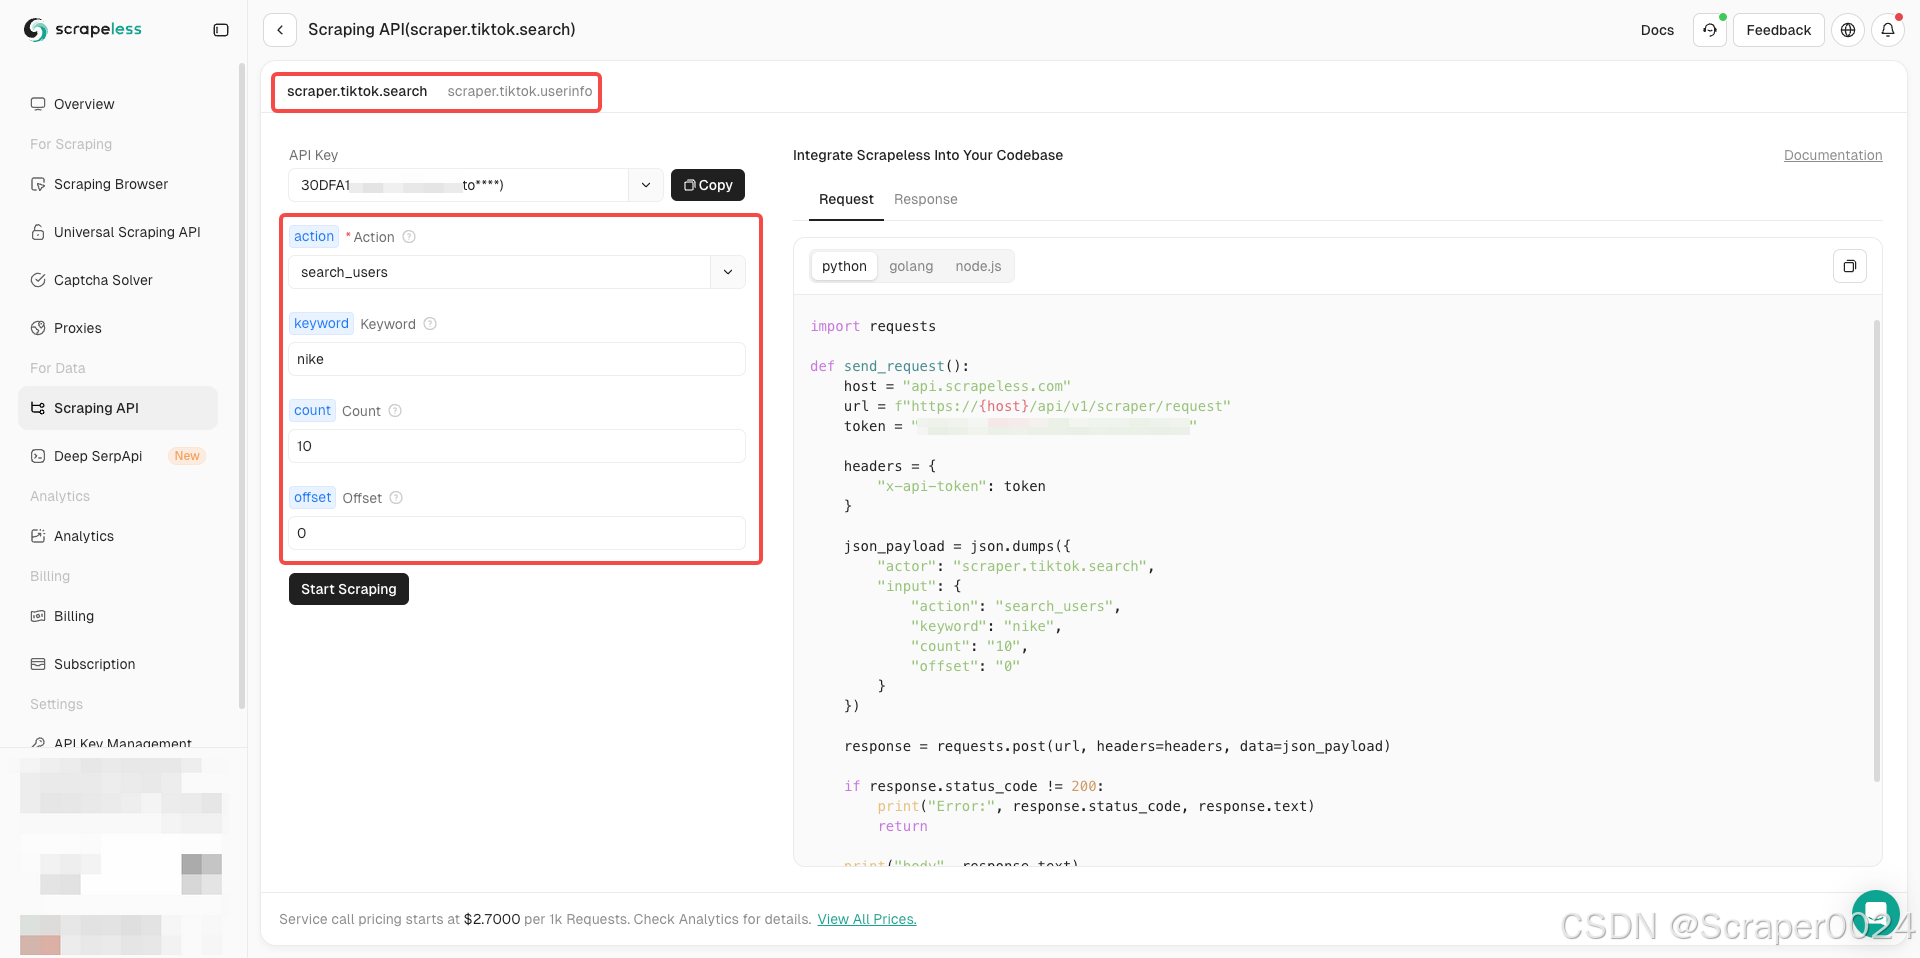Open the live chat bubble
The image size is (1920, 958).
point(1875,914)
